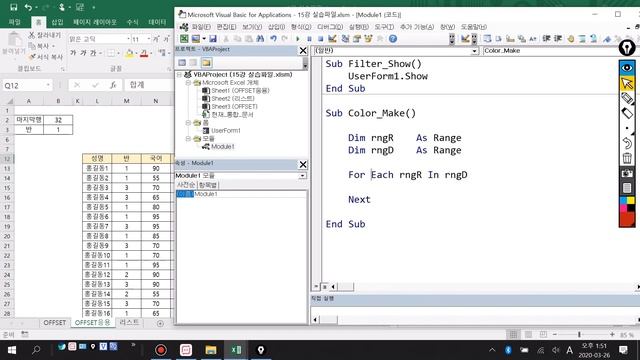Image resolution: width=640 pixels, height=360 pixels.
Task: Click the Toggle Breakpoint hand icon
Action: point(571,39)
